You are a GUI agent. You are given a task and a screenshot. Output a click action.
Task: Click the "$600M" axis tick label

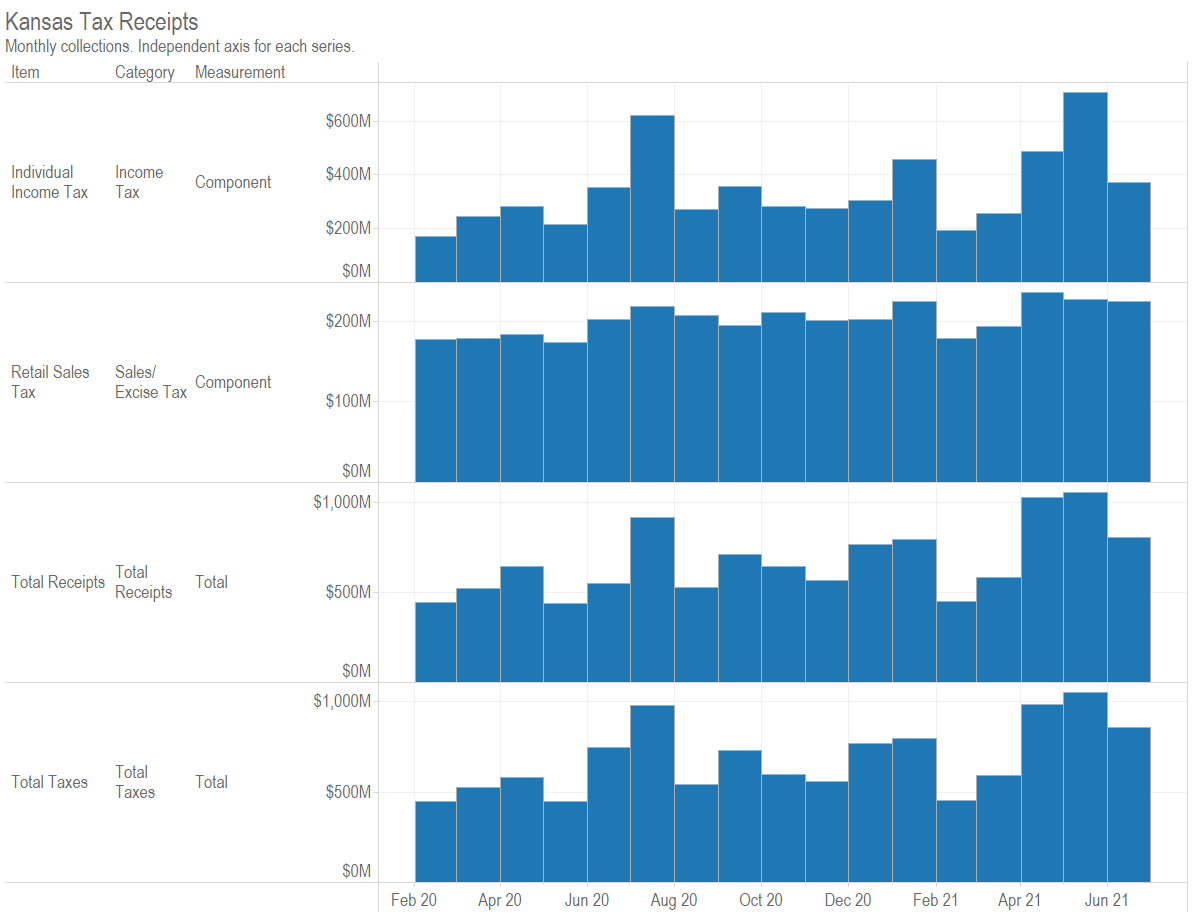[349, 121]
